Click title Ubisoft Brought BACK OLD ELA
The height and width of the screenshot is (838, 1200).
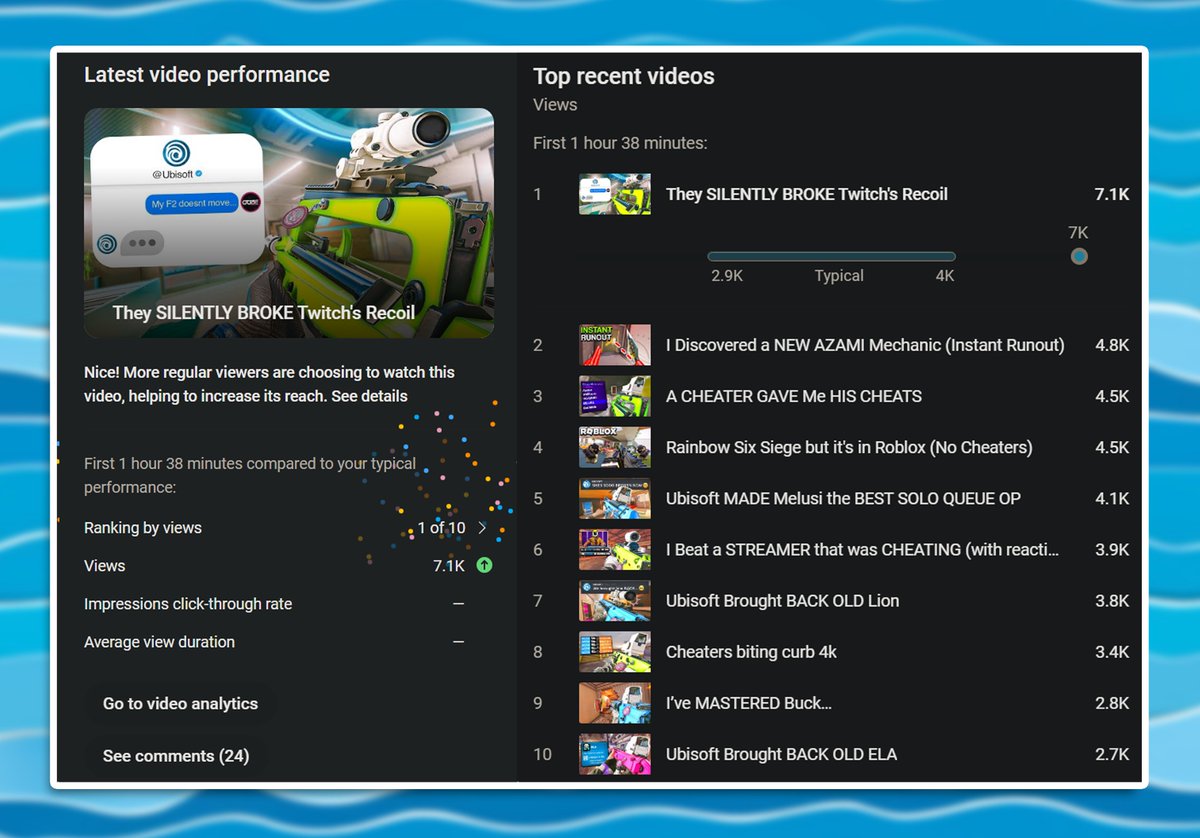click(x=782, y=754)
